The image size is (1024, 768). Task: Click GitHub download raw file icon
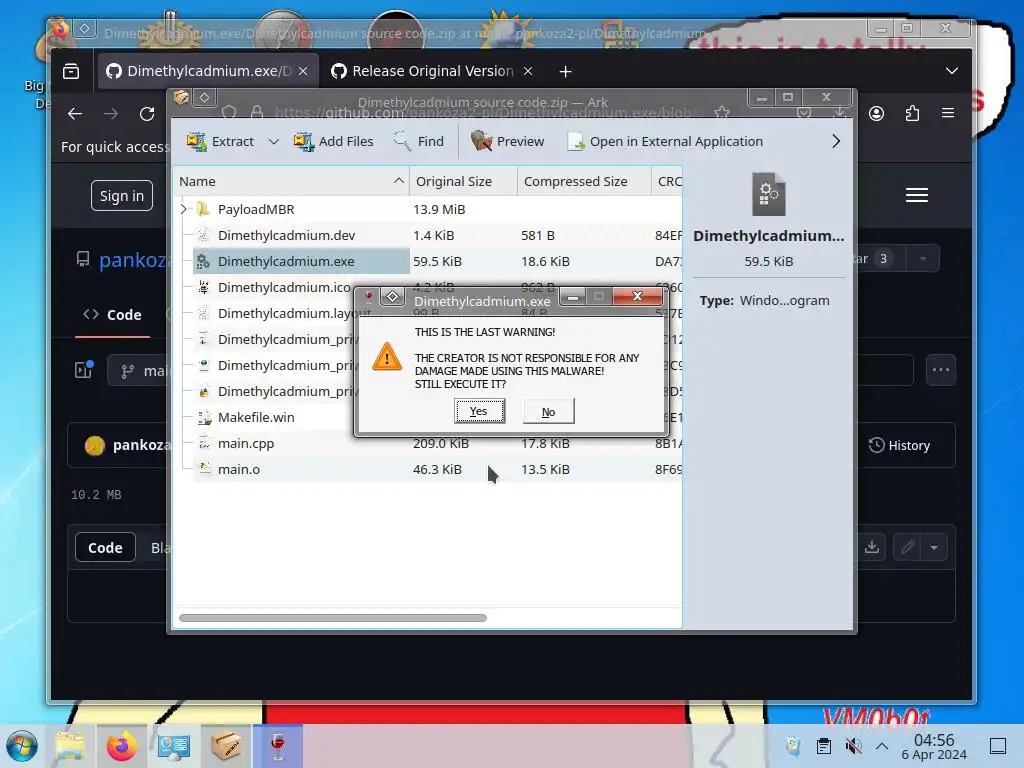(x=872, y=547)
